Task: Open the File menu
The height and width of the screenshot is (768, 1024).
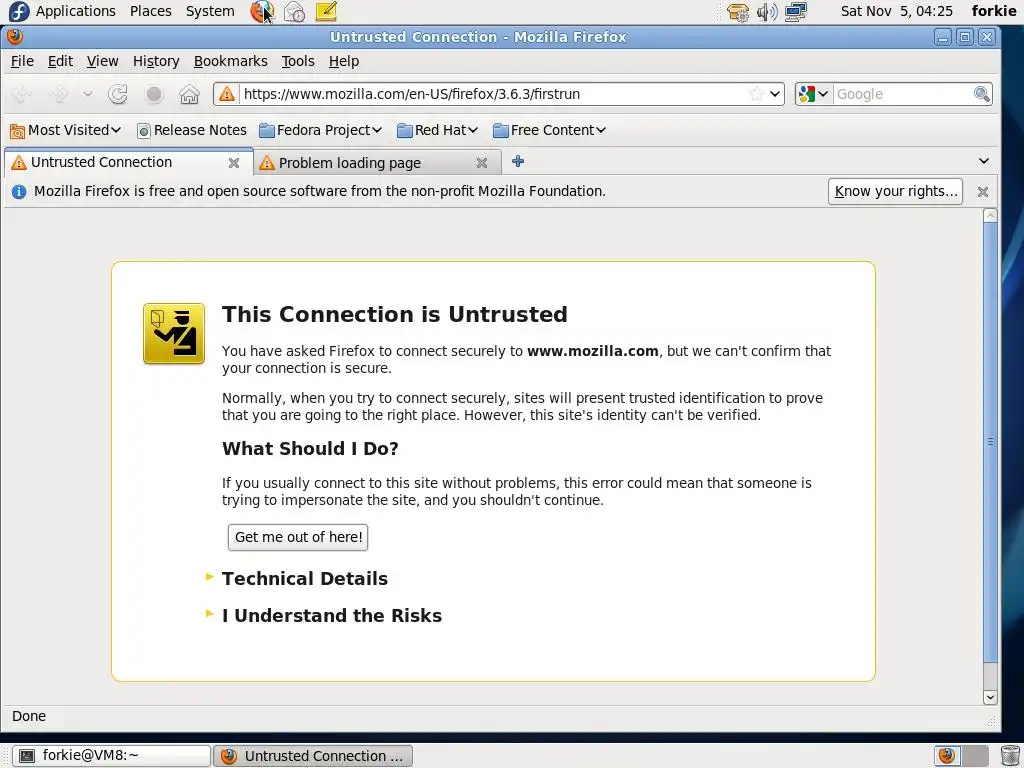Action: click(22, 61)
